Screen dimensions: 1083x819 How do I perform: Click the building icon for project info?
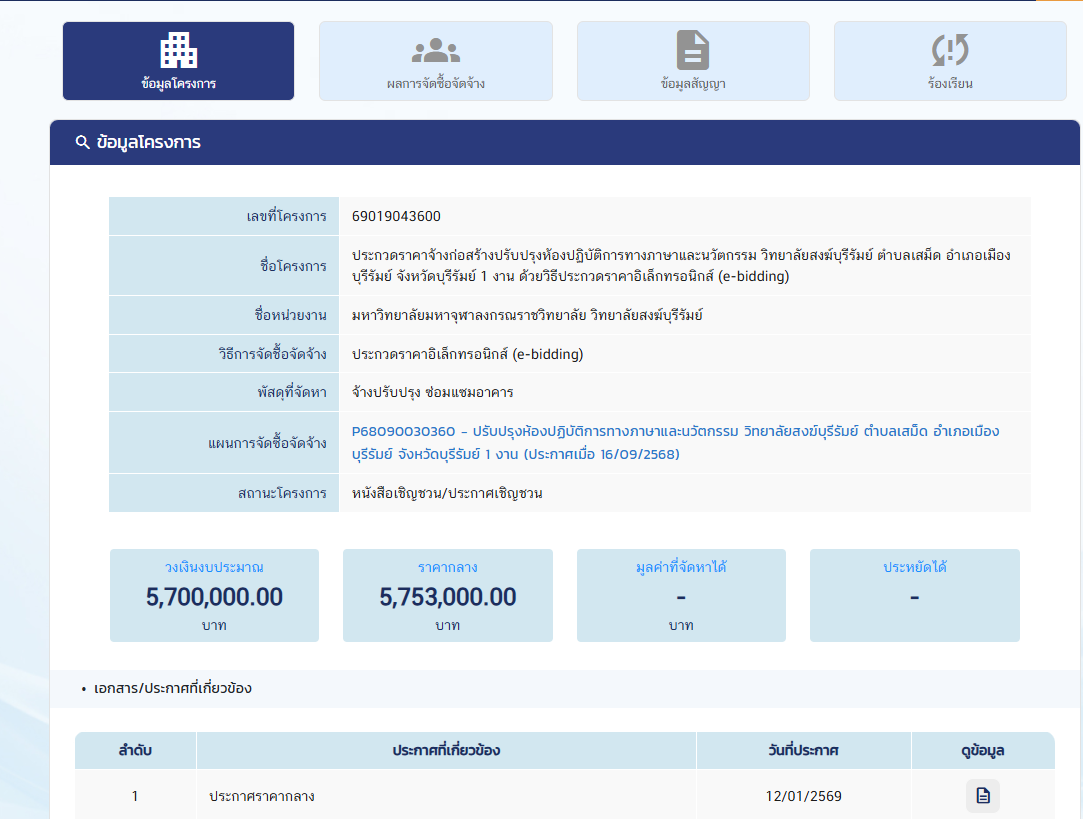178,49
